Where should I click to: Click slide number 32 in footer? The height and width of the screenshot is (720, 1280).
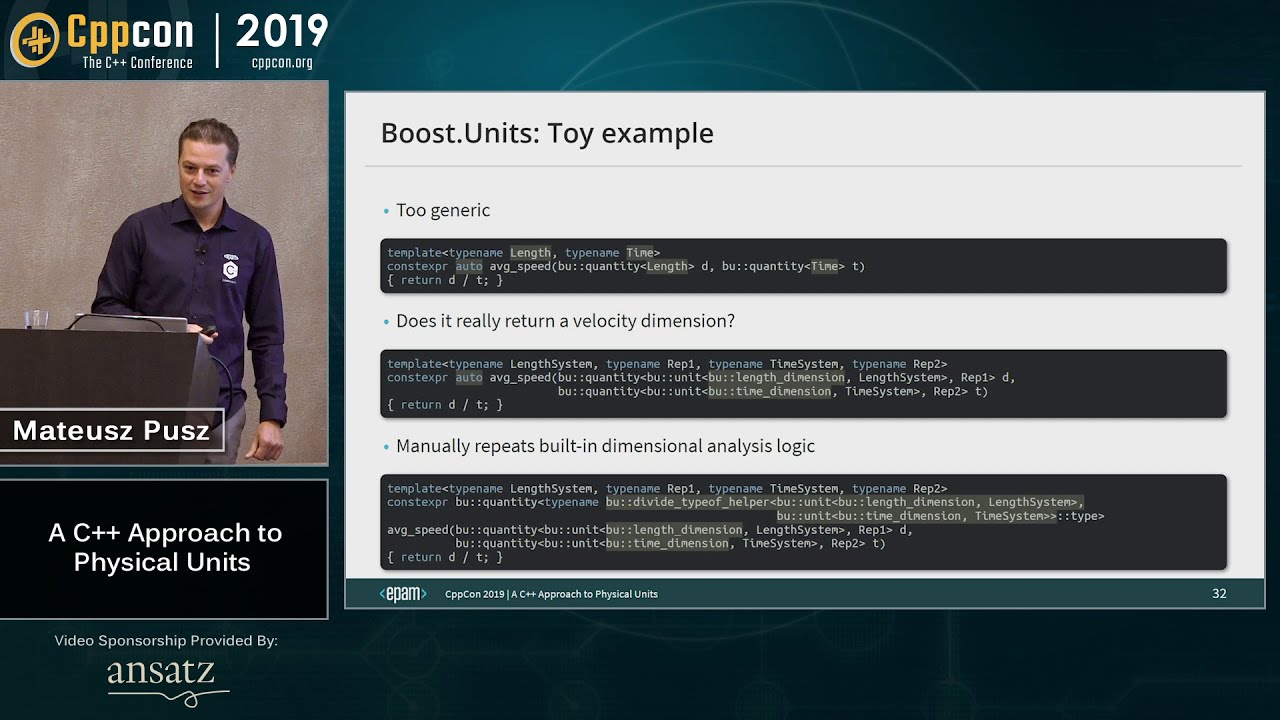tap(1219, 594)
